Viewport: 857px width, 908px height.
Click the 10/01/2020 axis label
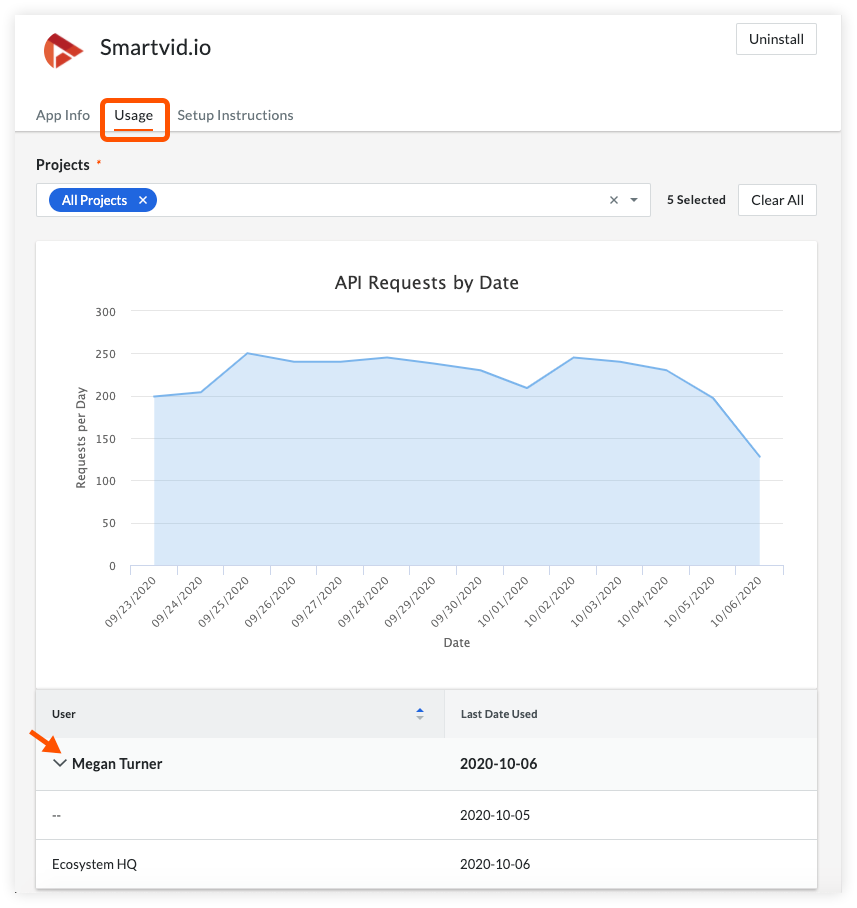coord(503,601)
